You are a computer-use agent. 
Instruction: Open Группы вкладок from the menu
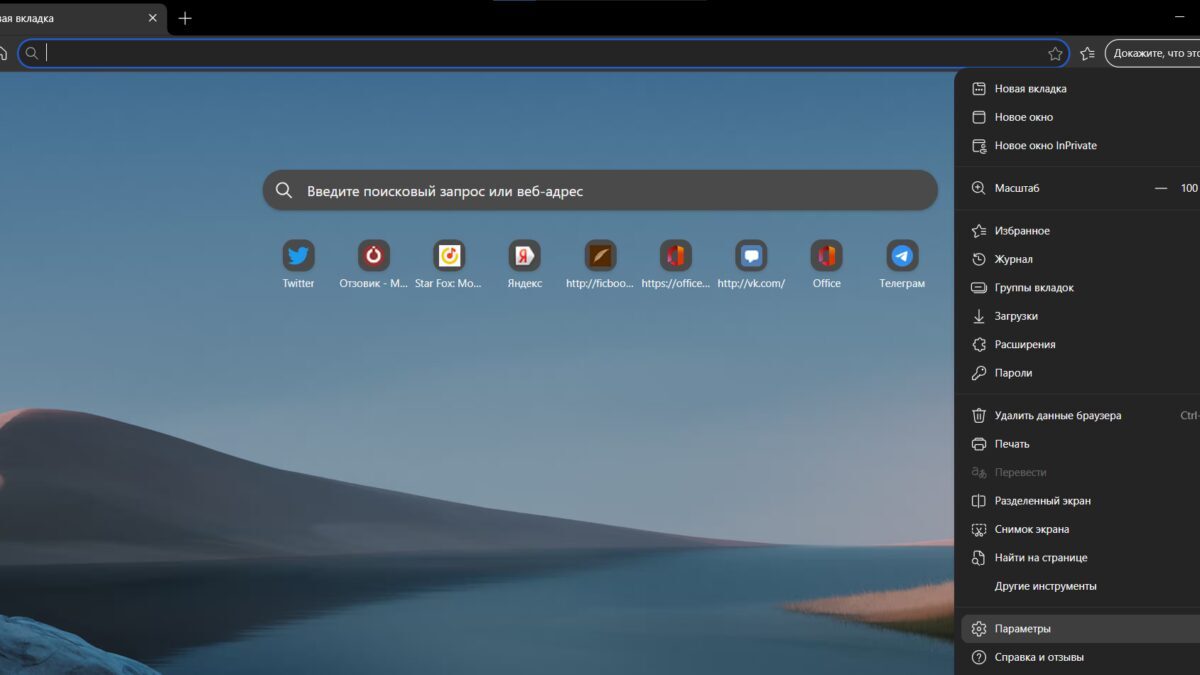click(x=1078, y=288)
